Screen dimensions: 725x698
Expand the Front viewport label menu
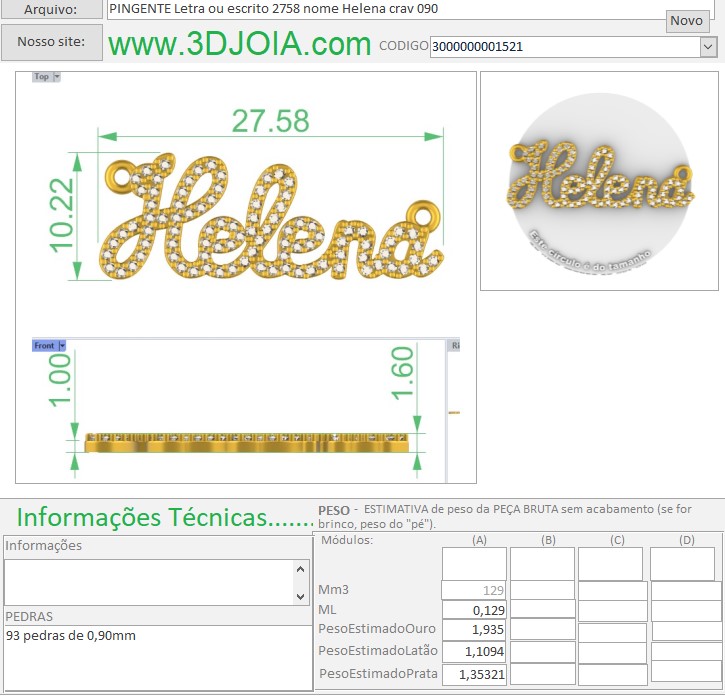(x=61, y=346)
